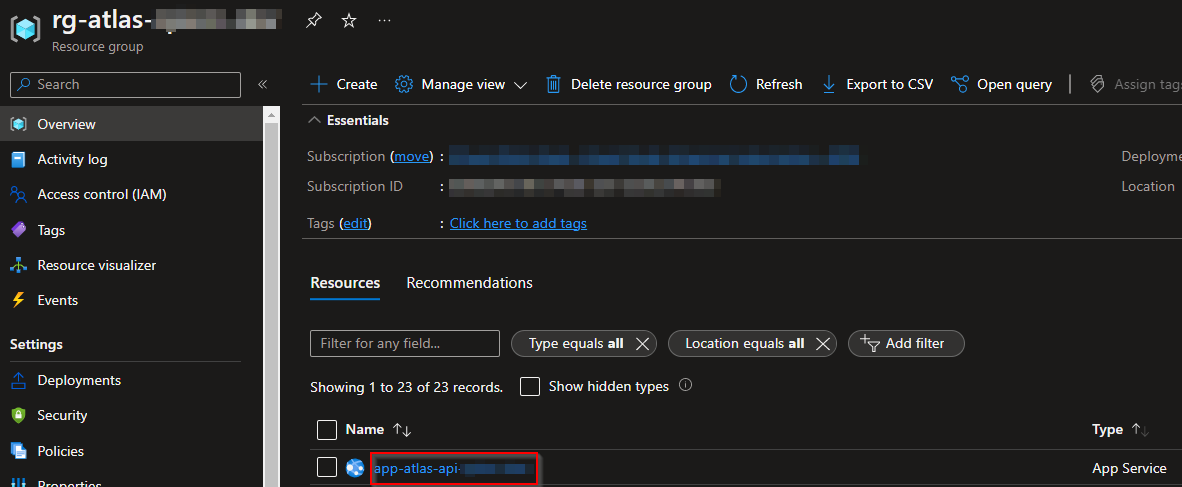Switch to the Recommendations tab

470,283
